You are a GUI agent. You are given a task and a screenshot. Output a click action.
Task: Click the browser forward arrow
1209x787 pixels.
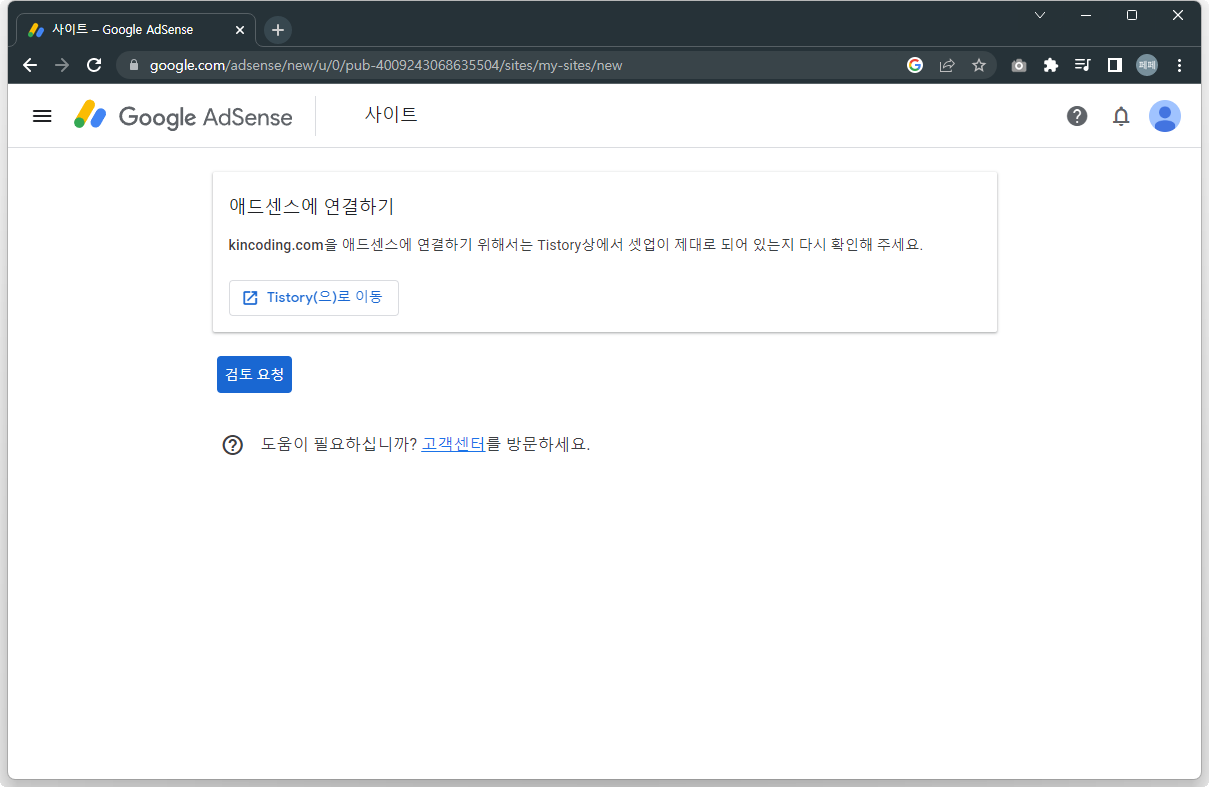pyautogui.click(x=62, y=65)
